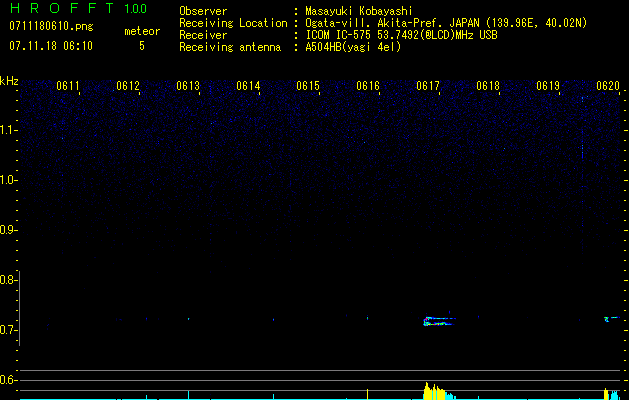The width and height of the screenshot is (629, 400).
Task: Click the long meteor echo near 0617
Action: (x=439, y=321)
